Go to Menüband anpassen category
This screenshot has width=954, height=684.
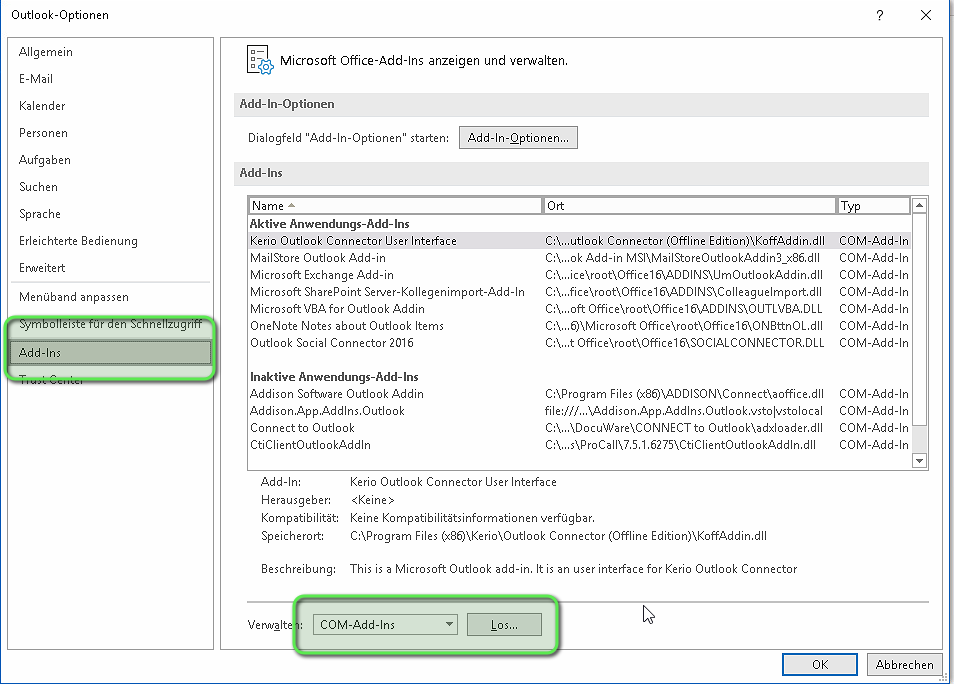tap(74, 297)
